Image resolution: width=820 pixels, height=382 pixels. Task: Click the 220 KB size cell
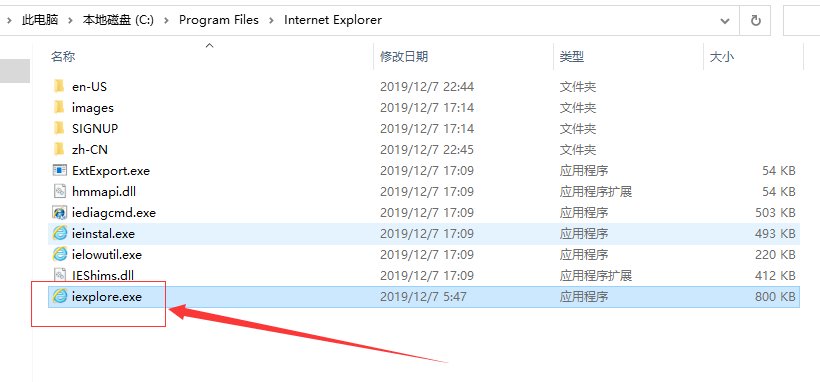(775, 254)
